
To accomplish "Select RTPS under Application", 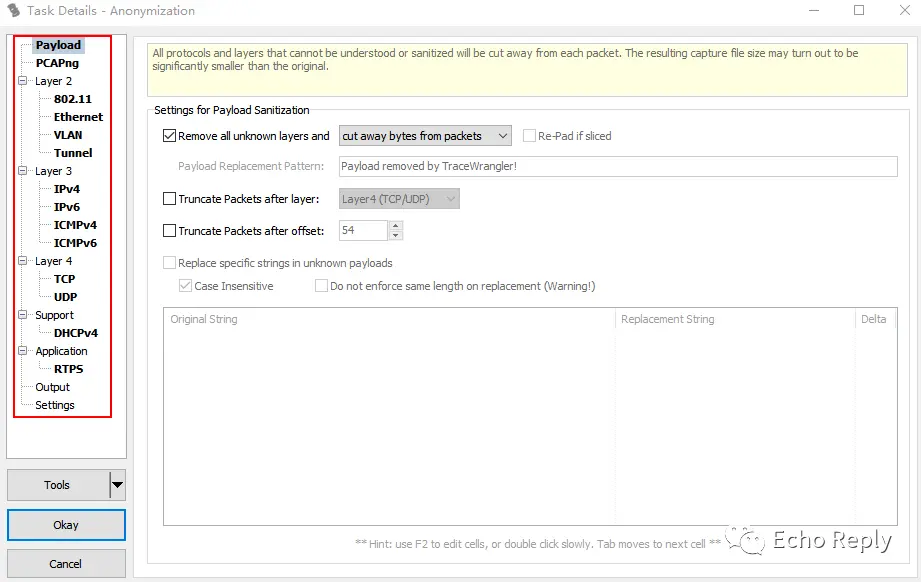I will [x=69, y=369].
